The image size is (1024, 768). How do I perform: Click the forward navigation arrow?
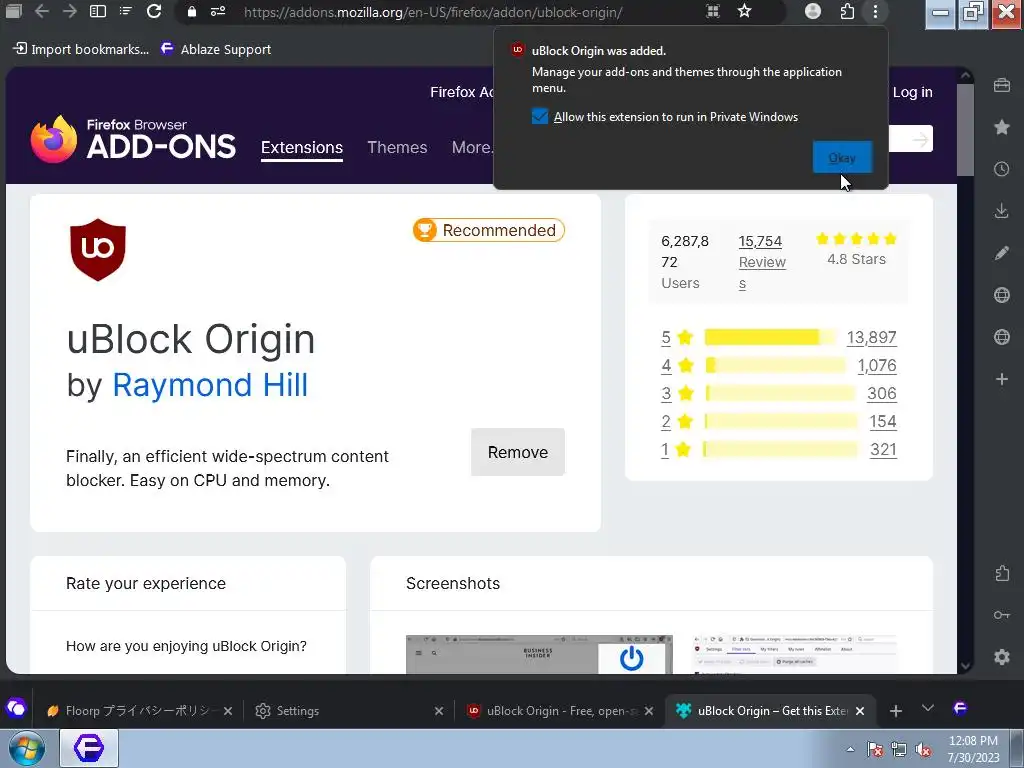point(69,11)
